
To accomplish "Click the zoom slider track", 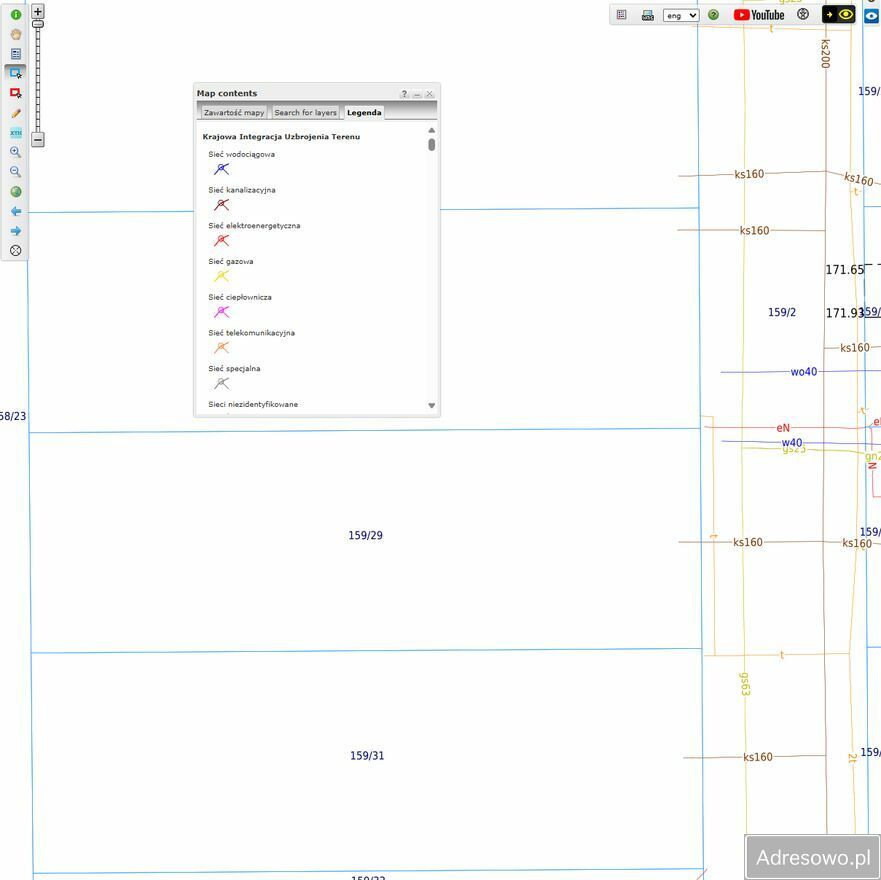I will point(38,79).
